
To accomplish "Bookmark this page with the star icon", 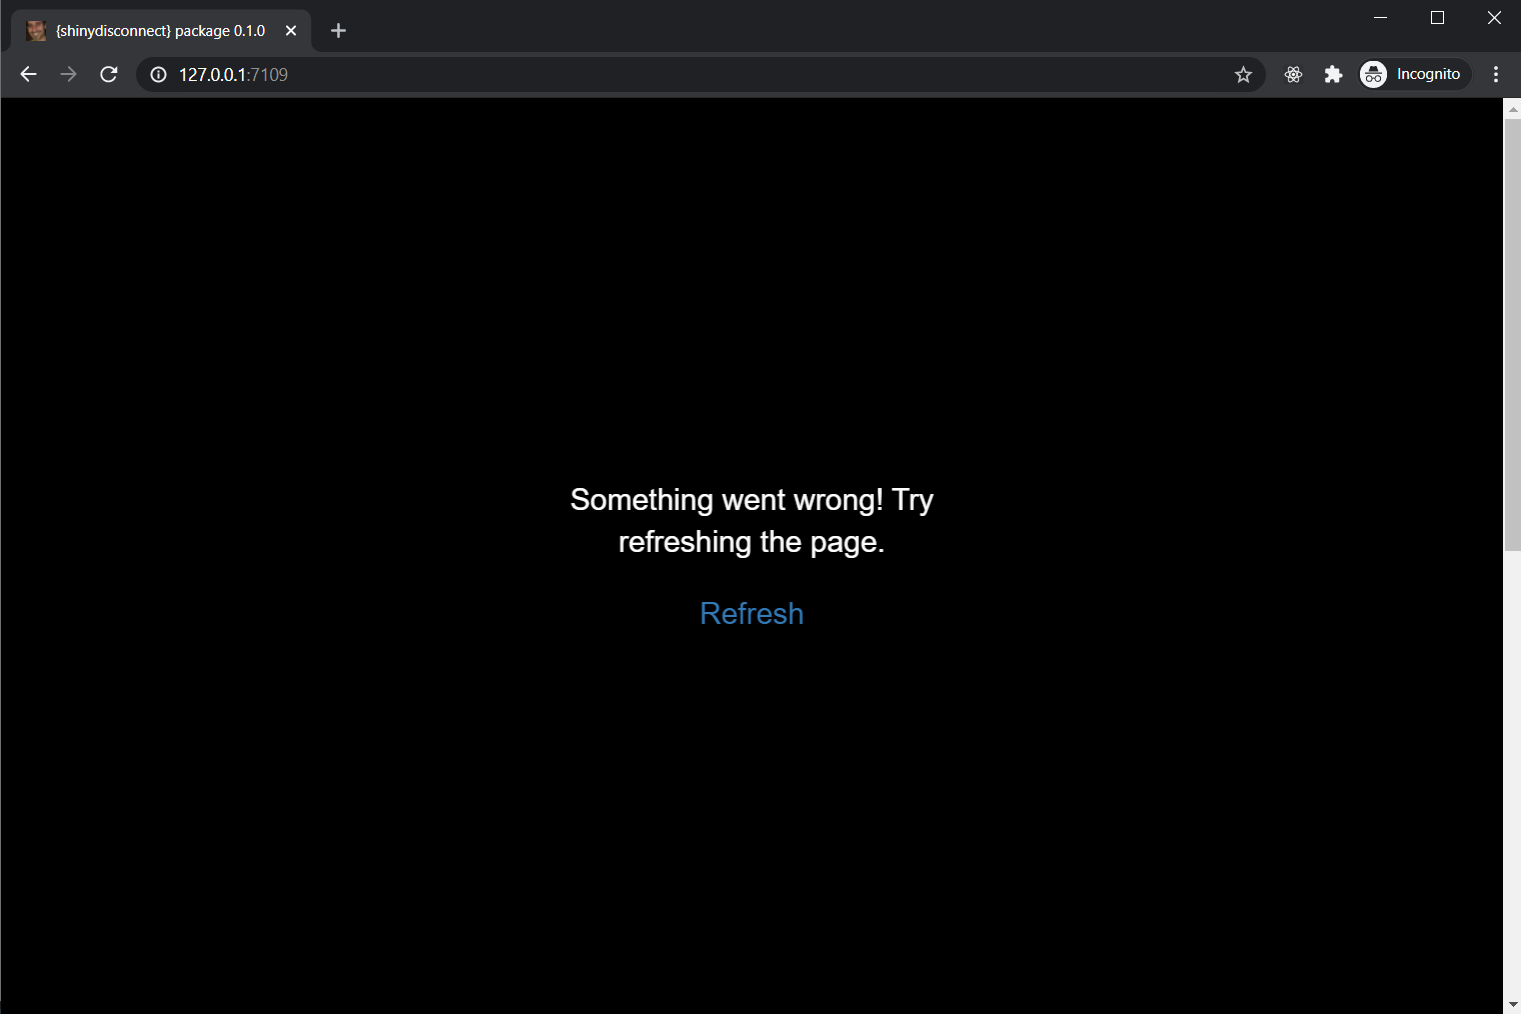I will tap(1243, 74).
